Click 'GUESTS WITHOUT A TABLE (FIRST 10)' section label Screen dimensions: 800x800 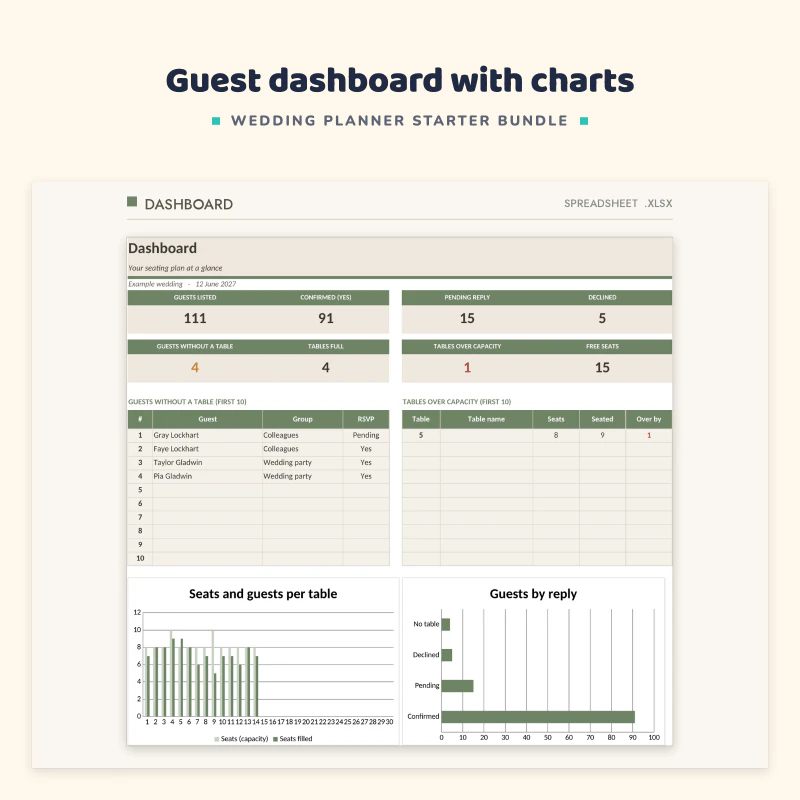(187, 402)
